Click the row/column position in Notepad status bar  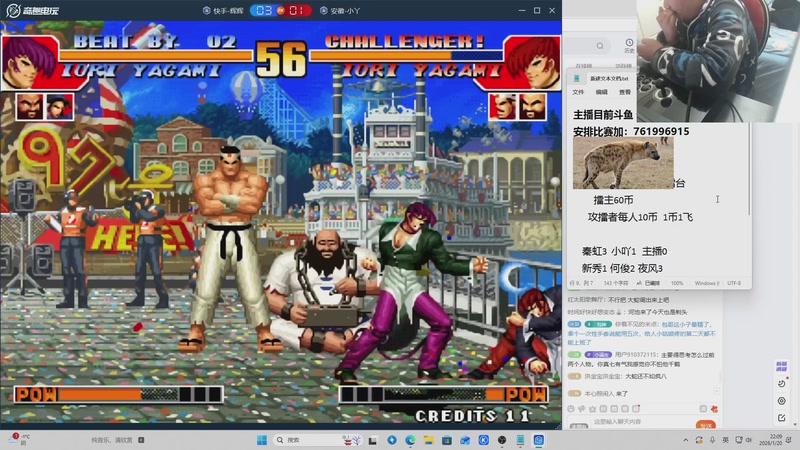click(582, 283)
